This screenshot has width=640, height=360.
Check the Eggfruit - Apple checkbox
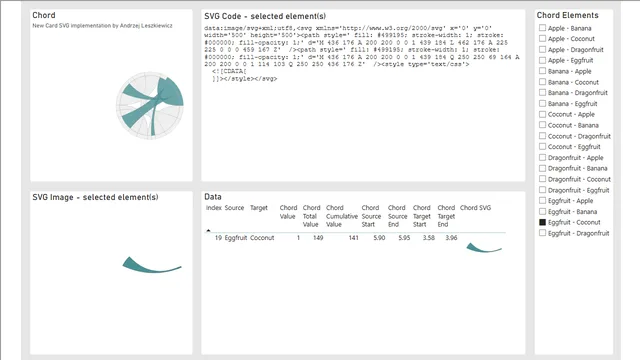click(542, 200)
